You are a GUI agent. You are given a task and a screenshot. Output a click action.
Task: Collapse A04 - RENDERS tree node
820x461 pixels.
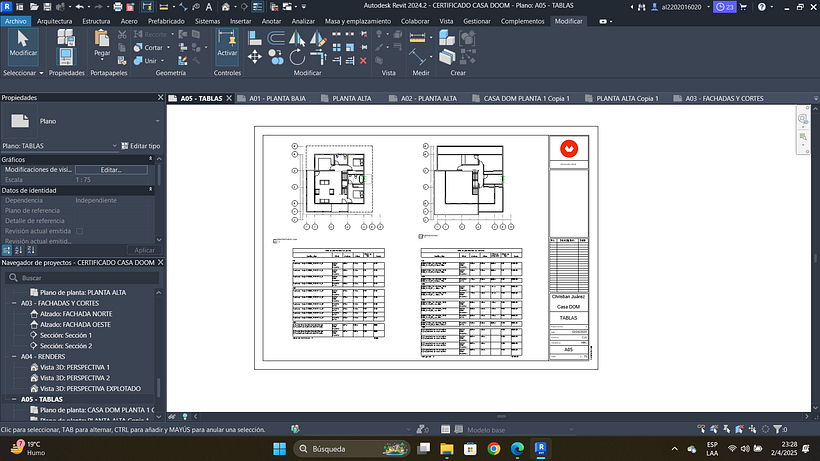(x=15, y=356)
